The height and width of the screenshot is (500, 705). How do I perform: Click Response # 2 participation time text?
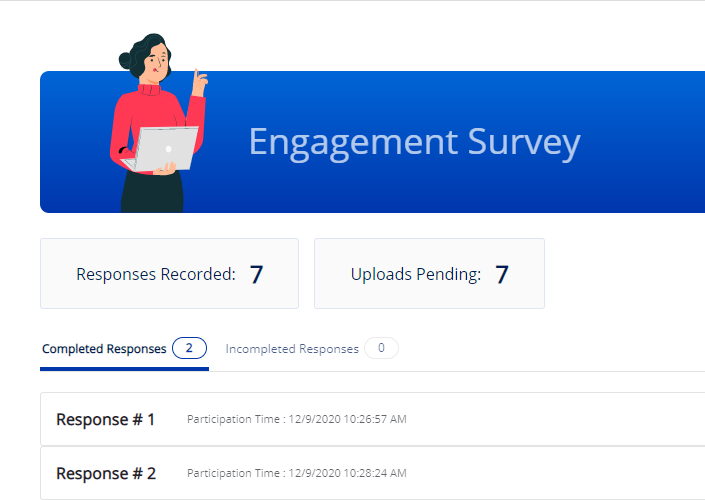coord(296,473)
